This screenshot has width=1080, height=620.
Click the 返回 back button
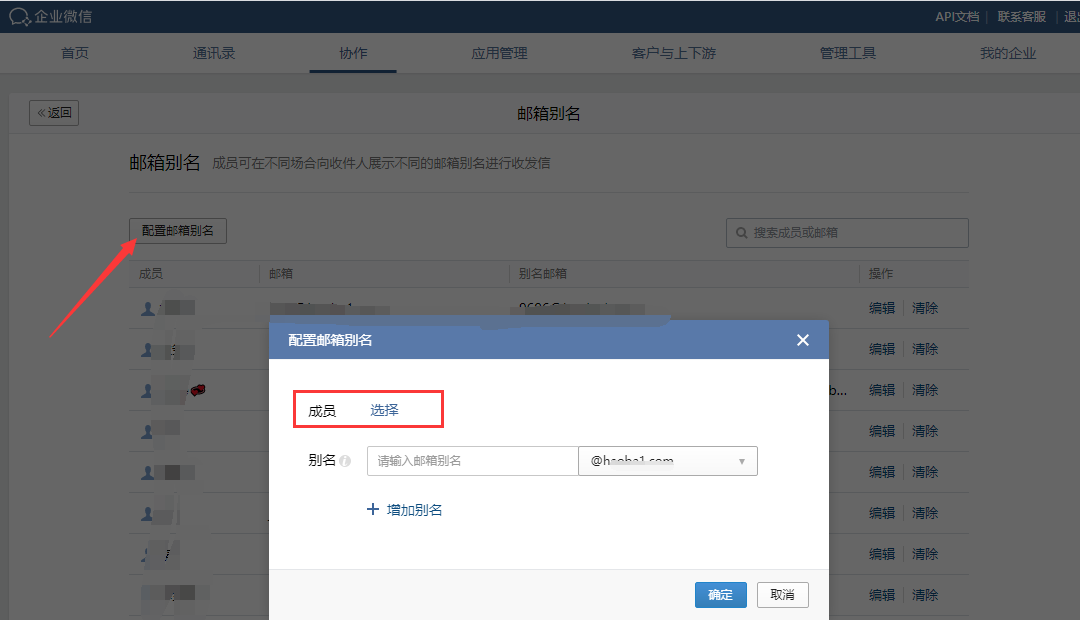[x=54, y=113]
